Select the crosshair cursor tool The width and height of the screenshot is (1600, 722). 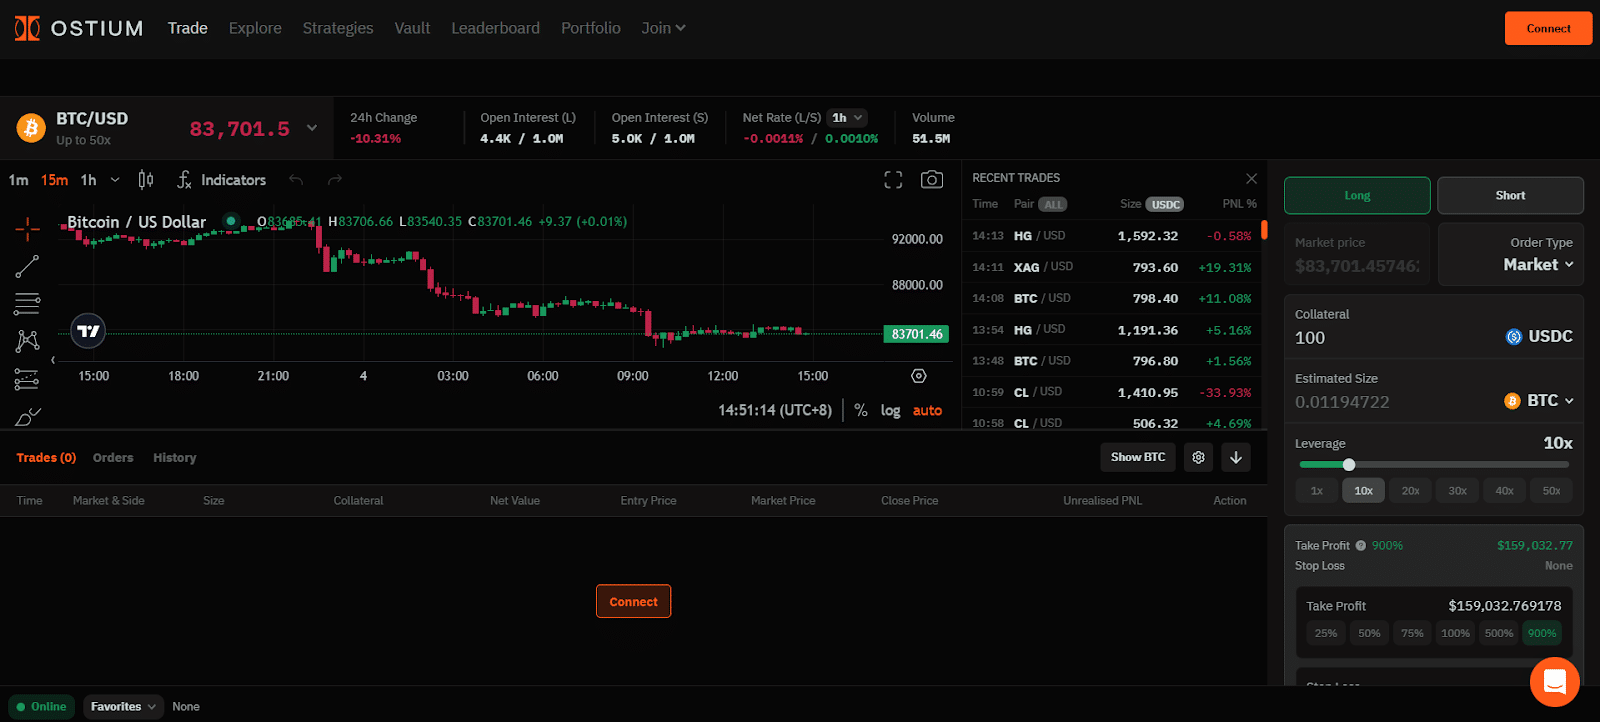[x=28, y=229]
